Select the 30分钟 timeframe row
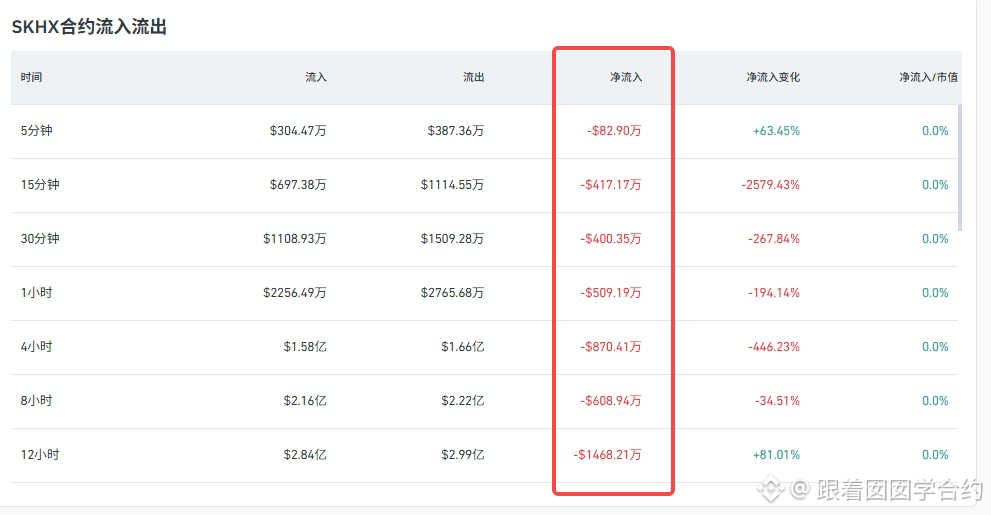 coord(484,239)
